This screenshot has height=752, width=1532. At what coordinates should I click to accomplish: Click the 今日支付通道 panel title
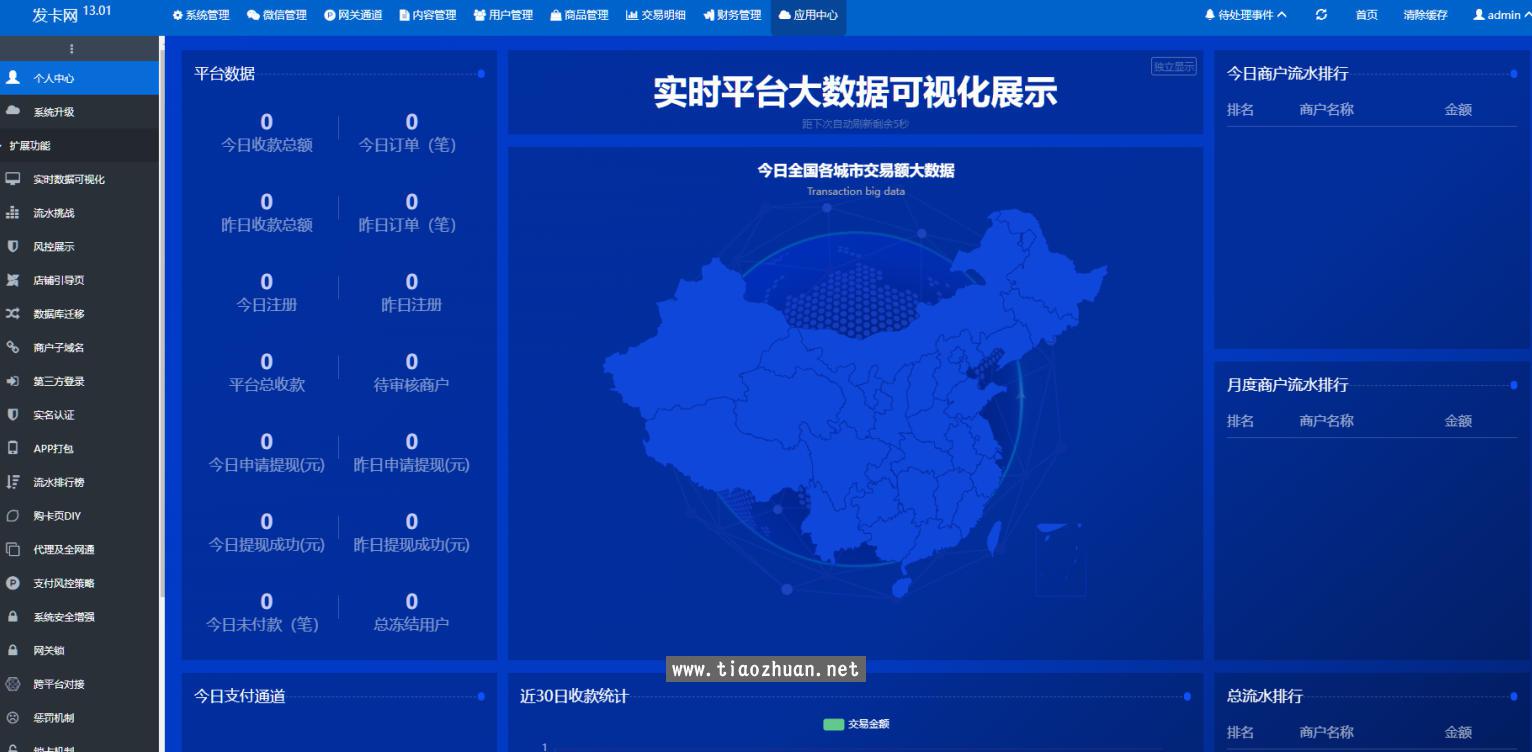240,696
